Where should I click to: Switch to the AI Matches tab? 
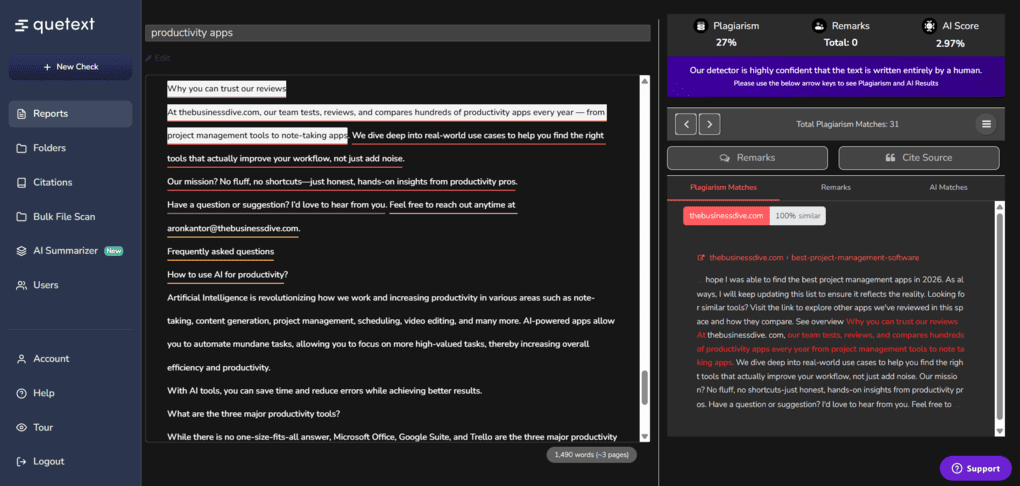(x=948, y=187)
